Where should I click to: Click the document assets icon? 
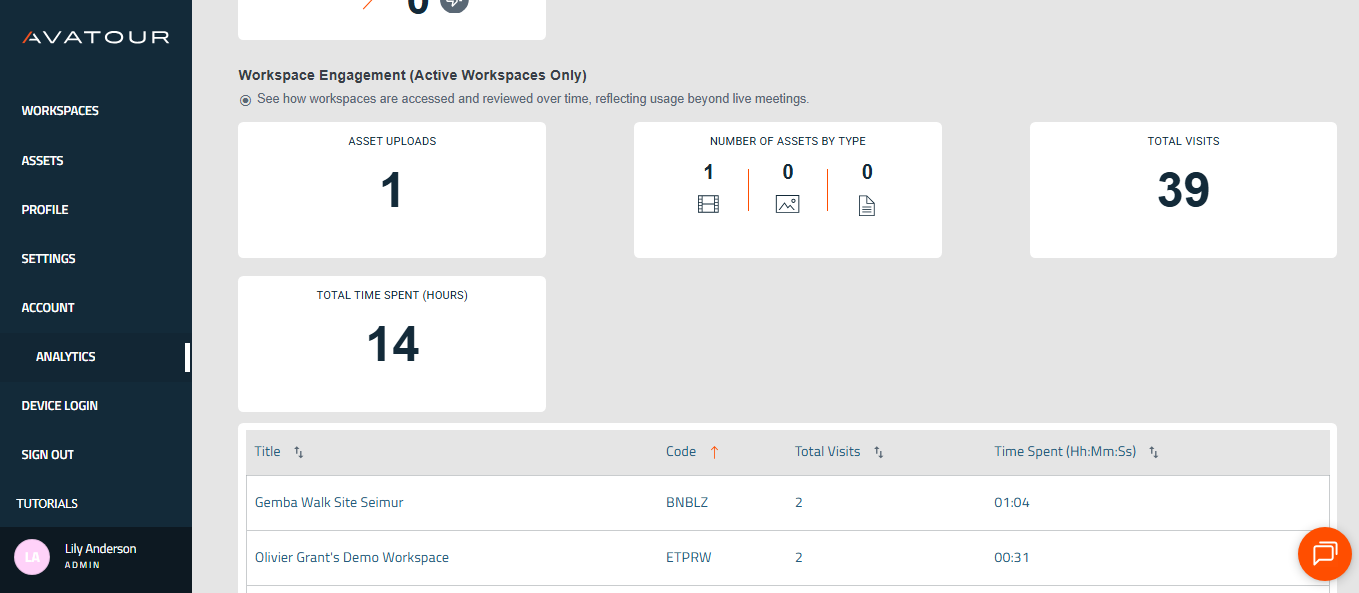pos(866,204)
